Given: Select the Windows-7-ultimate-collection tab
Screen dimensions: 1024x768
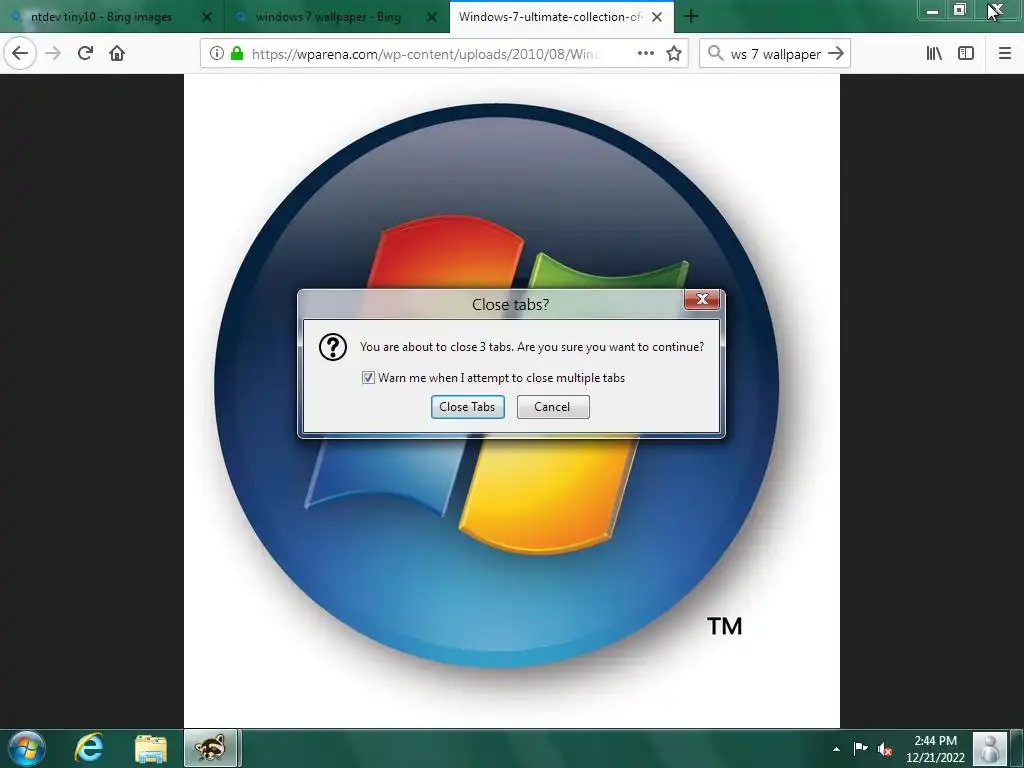Looking at the screenshot, I should [552, 17].
